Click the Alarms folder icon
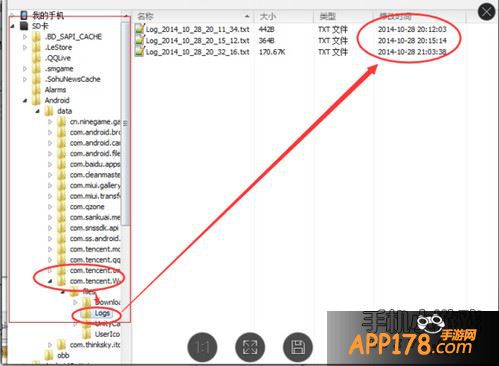499x366 pixels. 36,90
